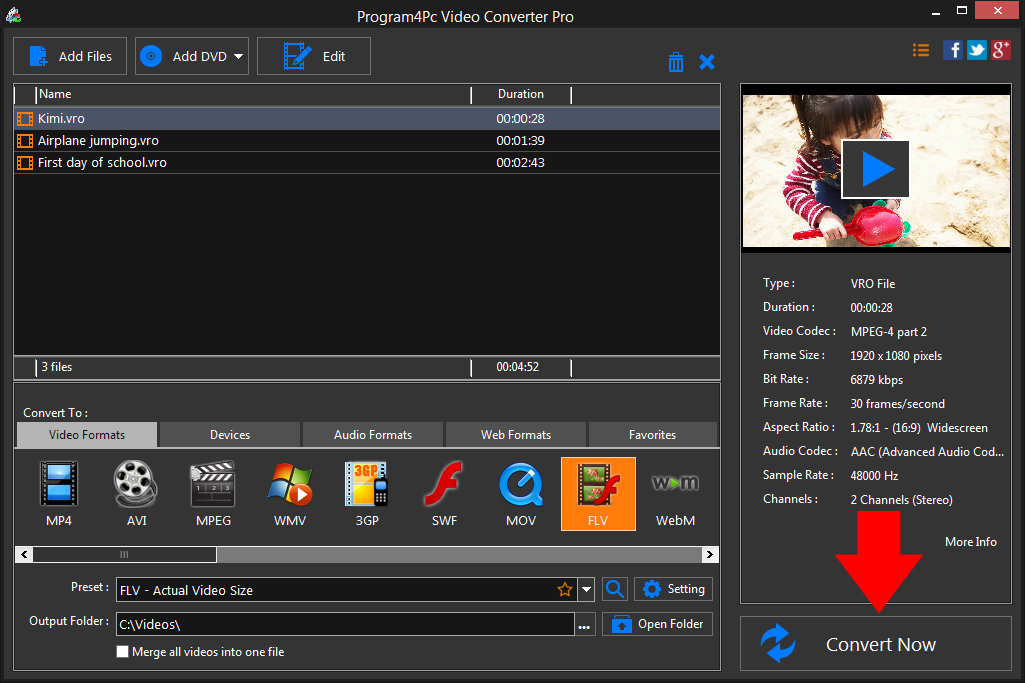Play the video preview

[x=875, y=169]
